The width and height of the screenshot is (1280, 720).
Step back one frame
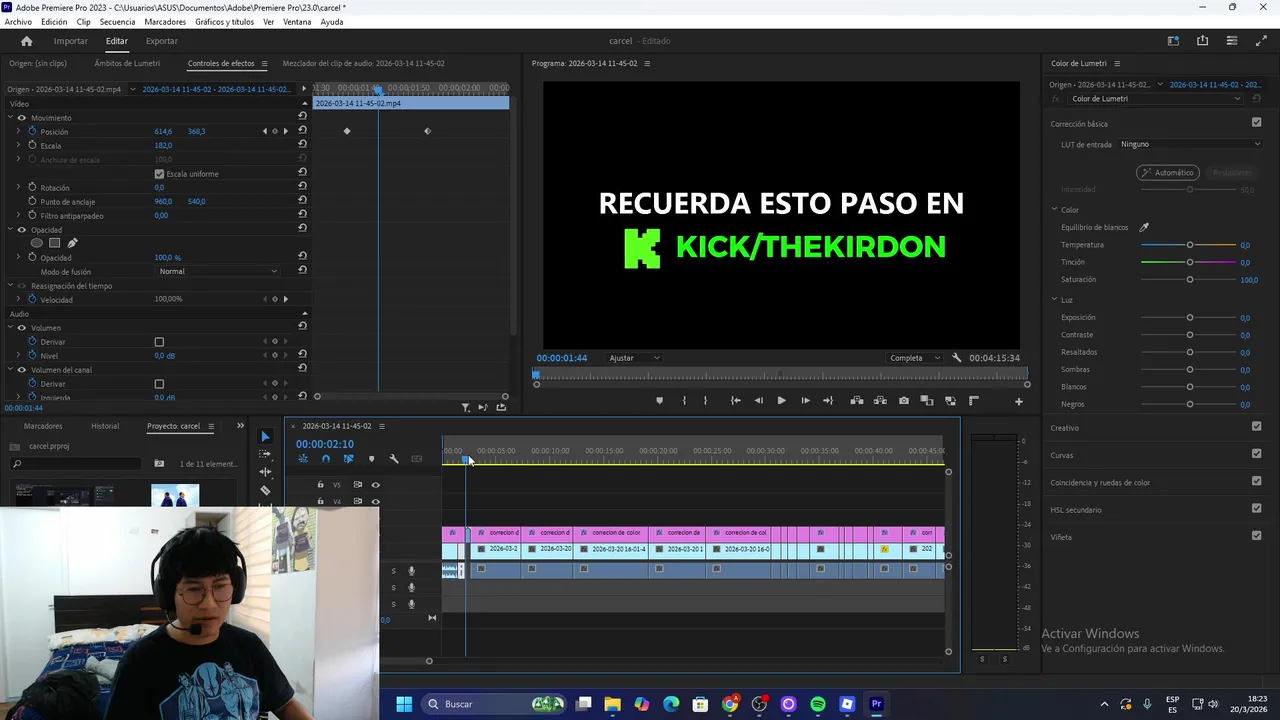pos(758,401)
